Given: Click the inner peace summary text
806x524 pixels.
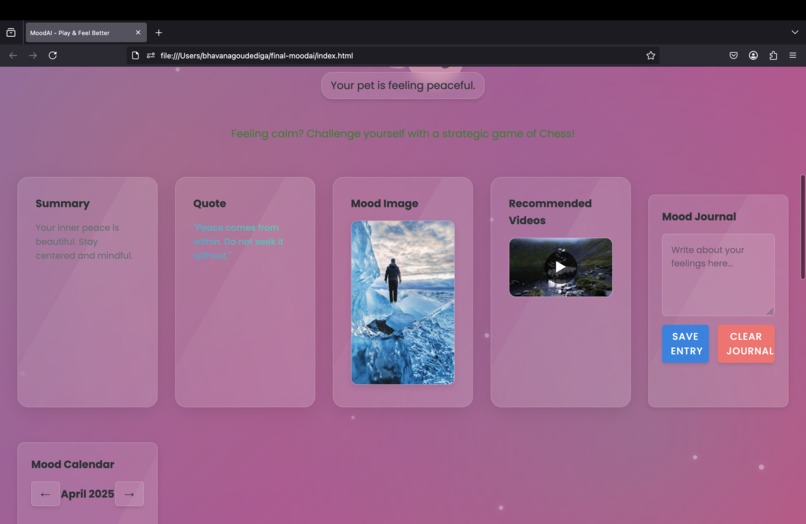Looking at the screenshot, I should point(84,242).
